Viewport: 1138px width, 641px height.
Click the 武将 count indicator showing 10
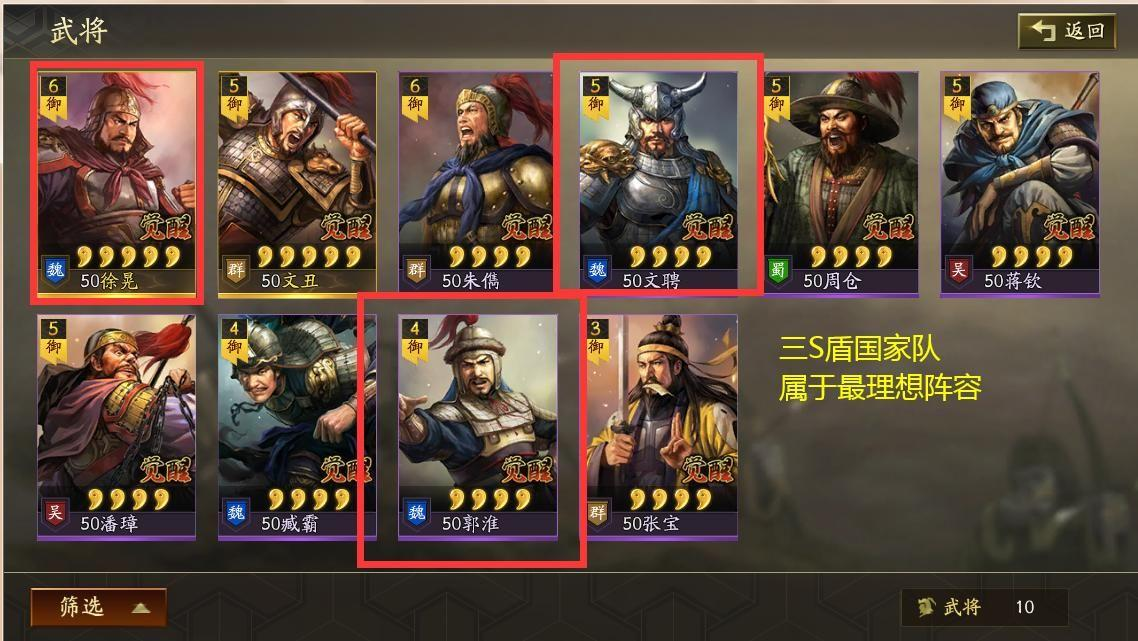pyautogui.click(x=984, y=607)
